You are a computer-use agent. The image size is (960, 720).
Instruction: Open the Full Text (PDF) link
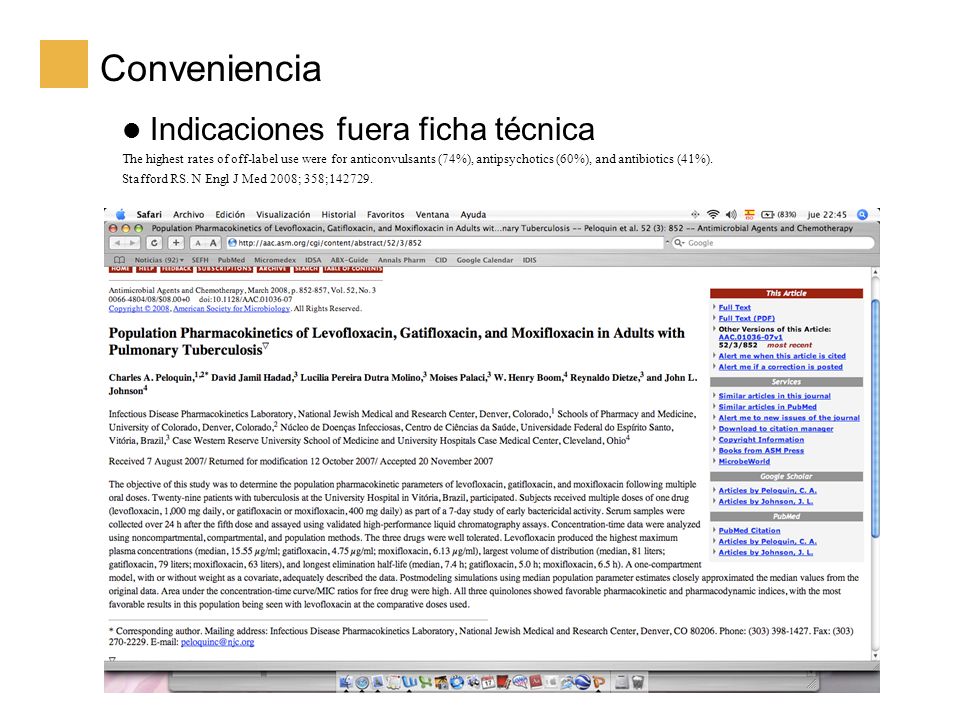(746, 318)
